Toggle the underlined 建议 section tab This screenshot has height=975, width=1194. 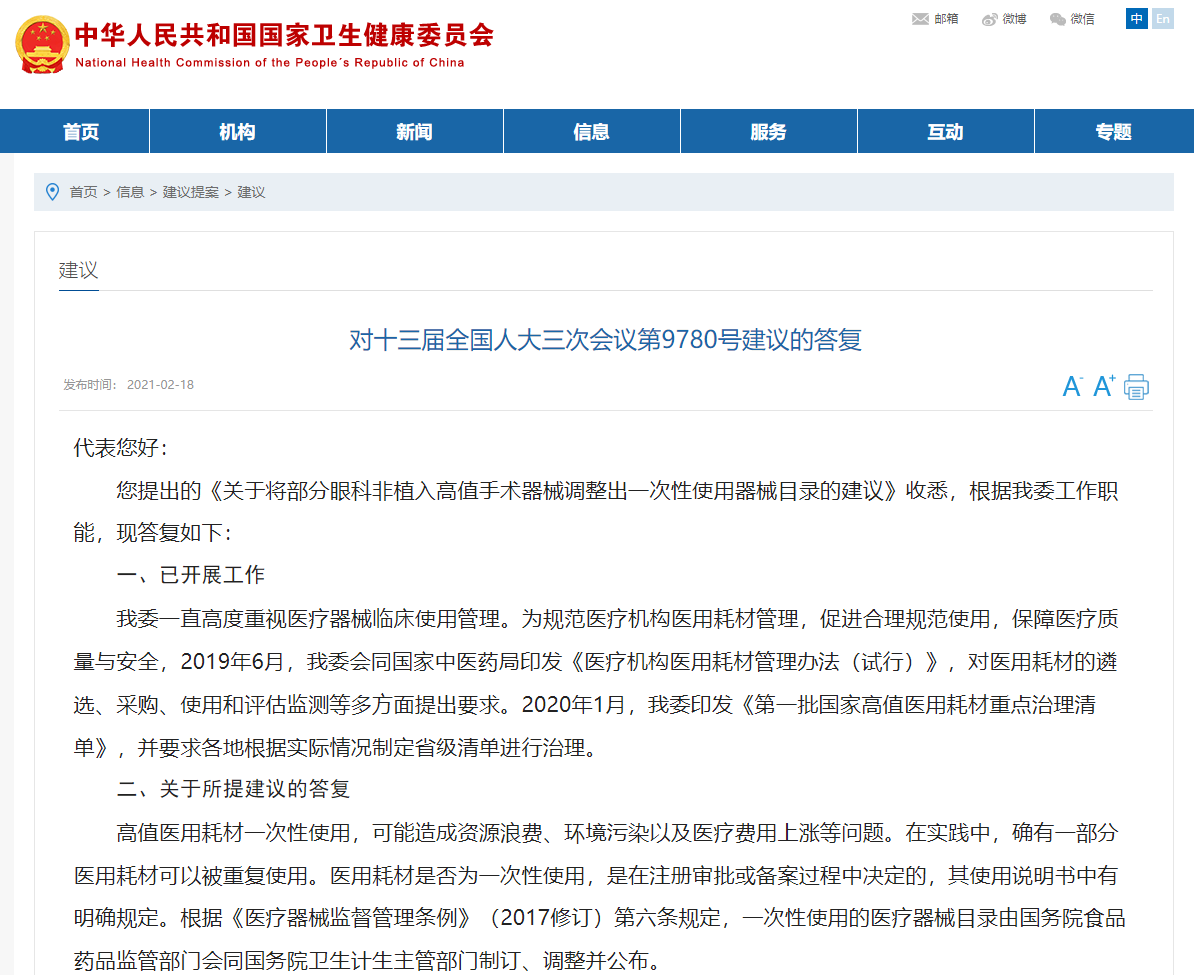coord(78,270)
